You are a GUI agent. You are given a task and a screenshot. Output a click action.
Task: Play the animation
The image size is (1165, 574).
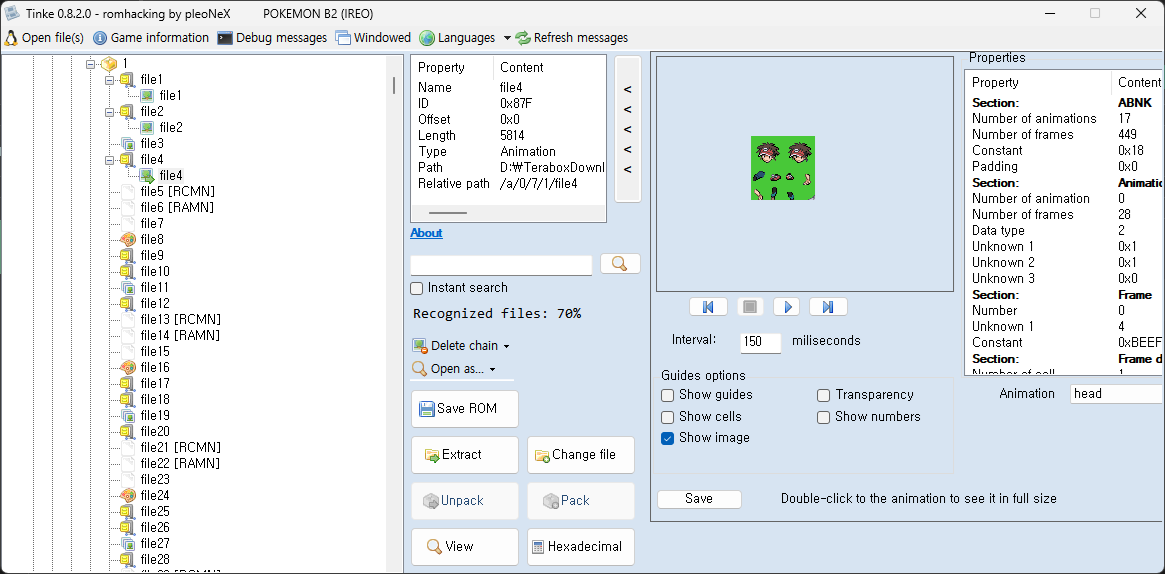click(788, 307)
